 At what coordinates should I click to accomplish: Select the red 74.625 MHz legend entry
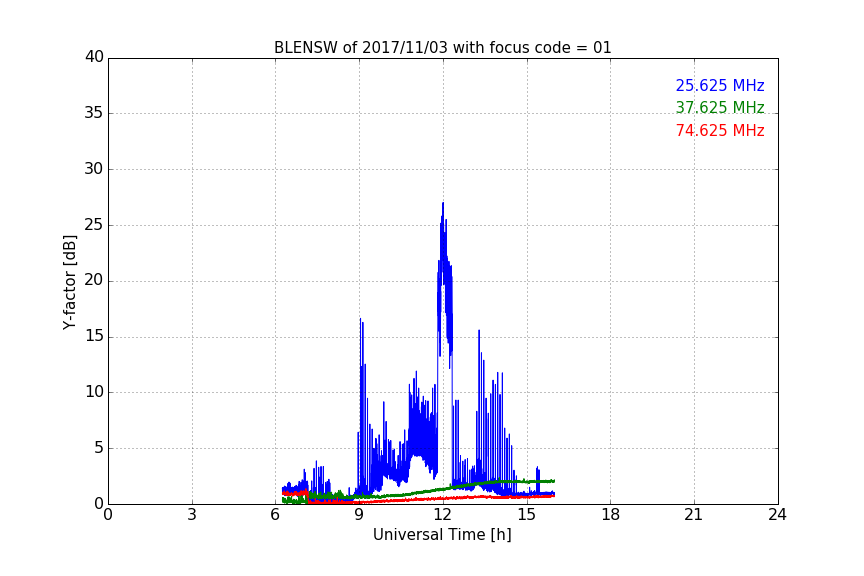pyautogui.click(x=719, y=131)
